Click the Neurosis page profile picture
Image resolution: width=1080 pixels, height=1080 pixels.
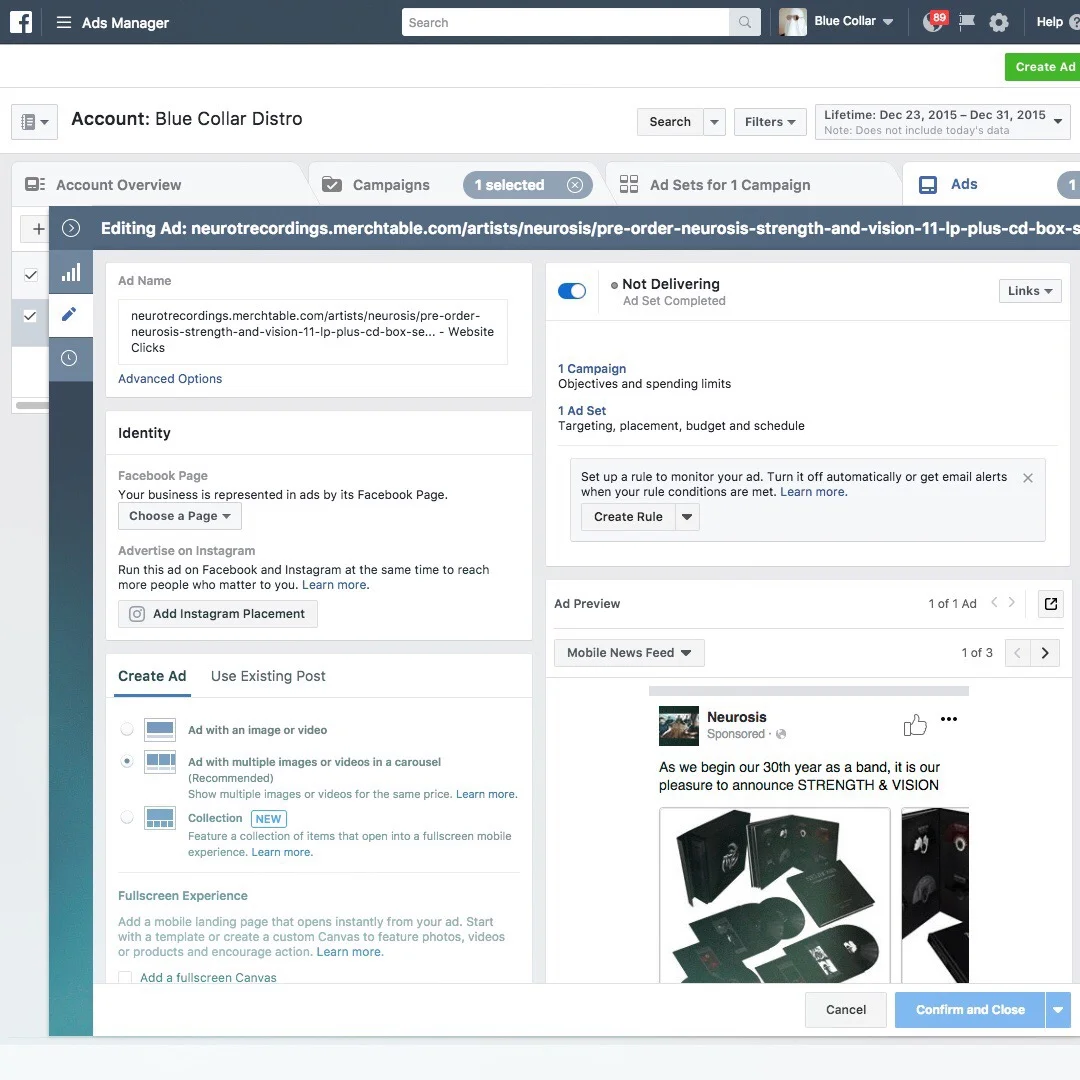(678, 726)
